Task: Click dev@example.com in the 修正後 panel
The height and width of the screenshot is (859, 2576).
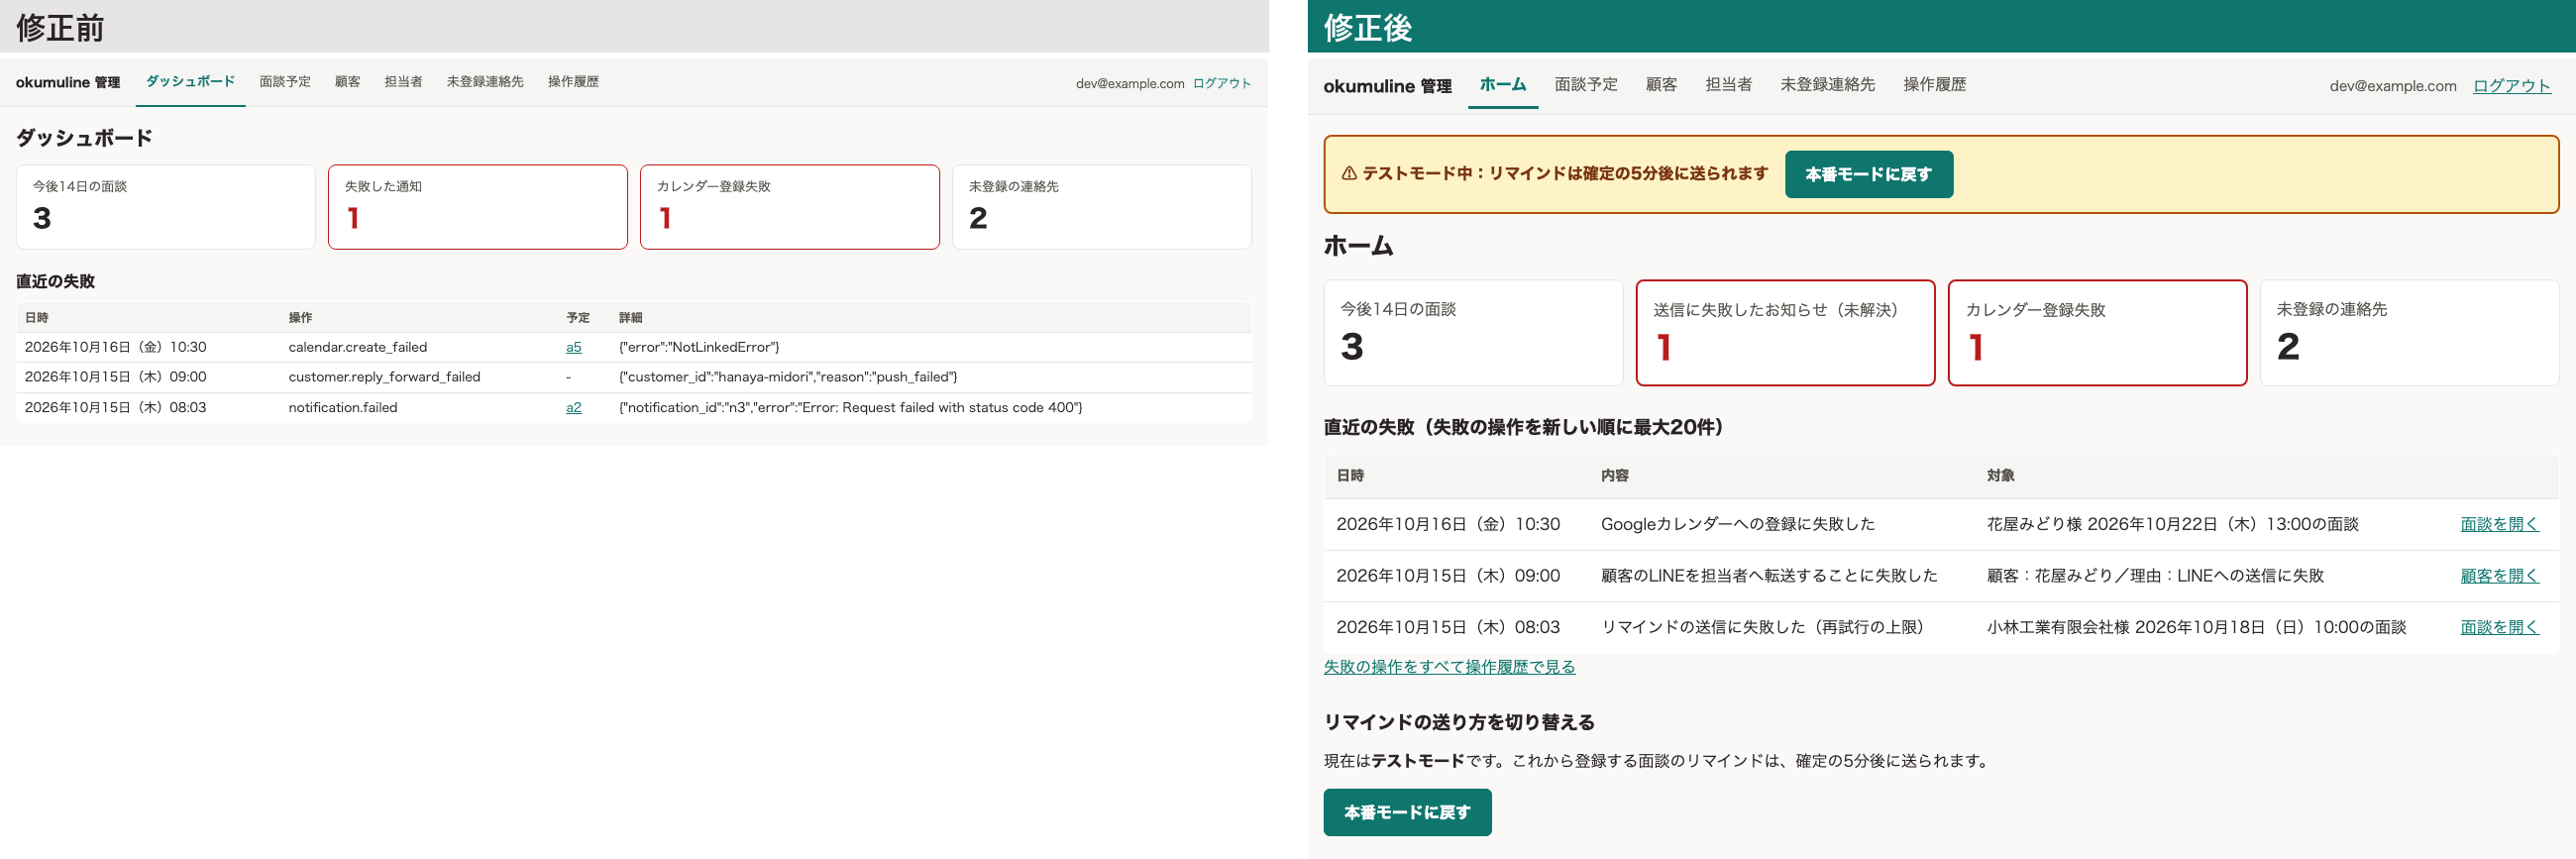Action: (x=2392, y=86)
